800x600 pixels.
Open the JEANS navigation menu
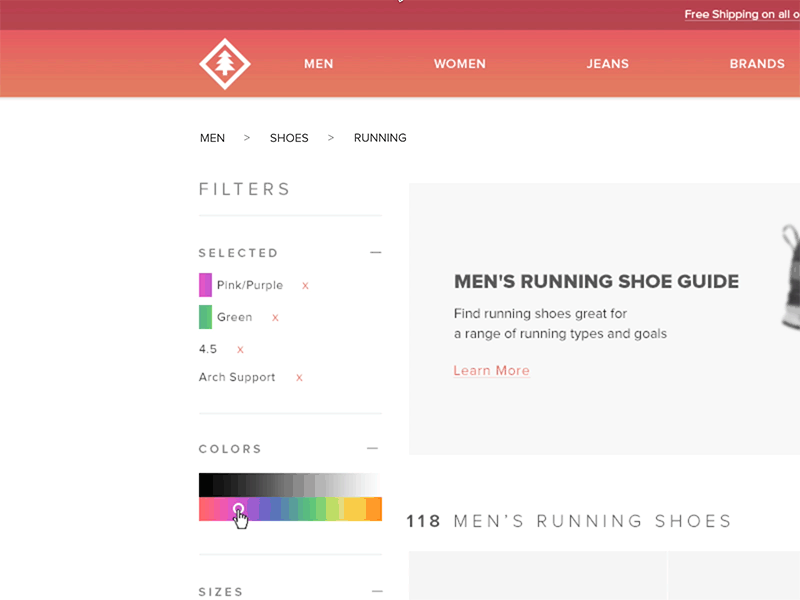click(607, 63)
